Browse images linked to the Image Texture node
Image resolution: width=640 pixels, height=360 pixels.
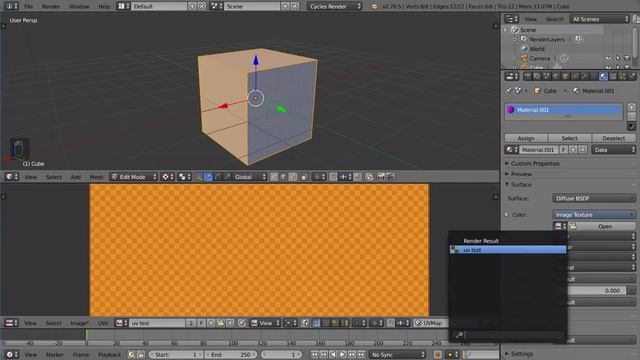tap(559, 226)
